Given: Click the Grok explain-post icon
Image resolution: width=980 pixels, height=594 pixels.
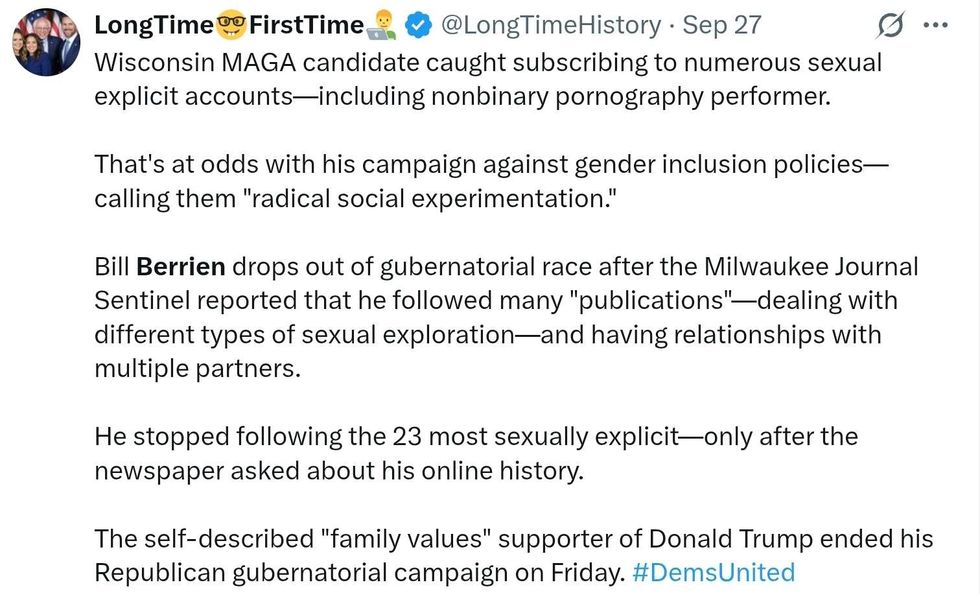Looking at the screenshot, I should tap(887, 25).
